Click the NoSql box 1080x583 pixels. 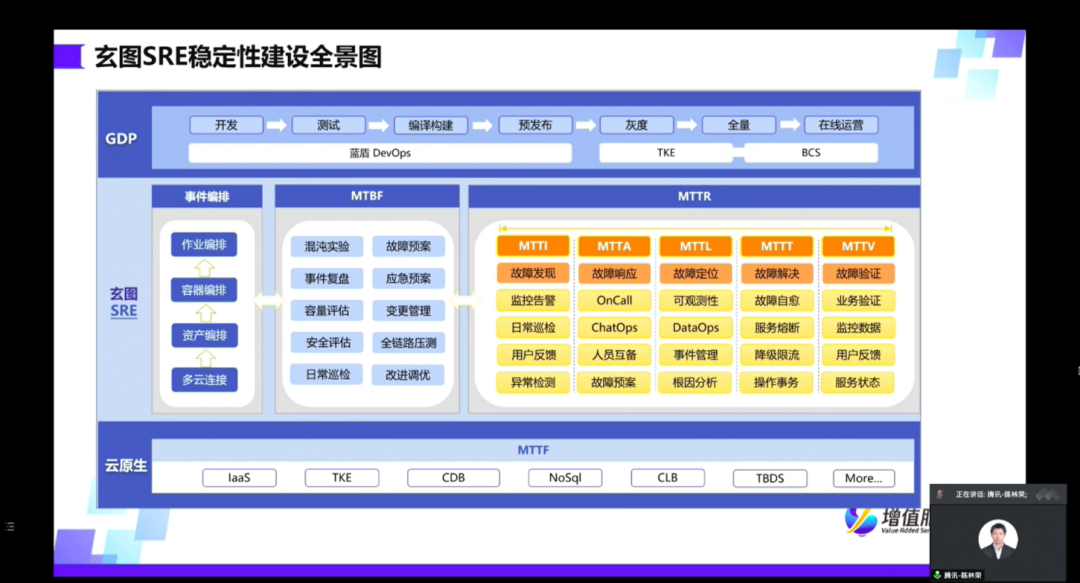click(565, 478)
